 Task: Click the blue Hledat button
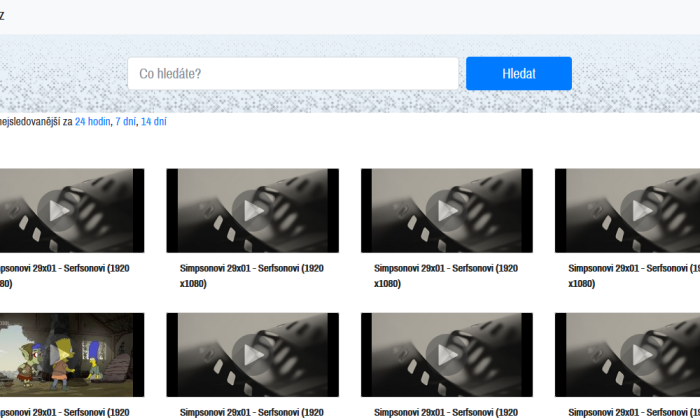(519, 74)
